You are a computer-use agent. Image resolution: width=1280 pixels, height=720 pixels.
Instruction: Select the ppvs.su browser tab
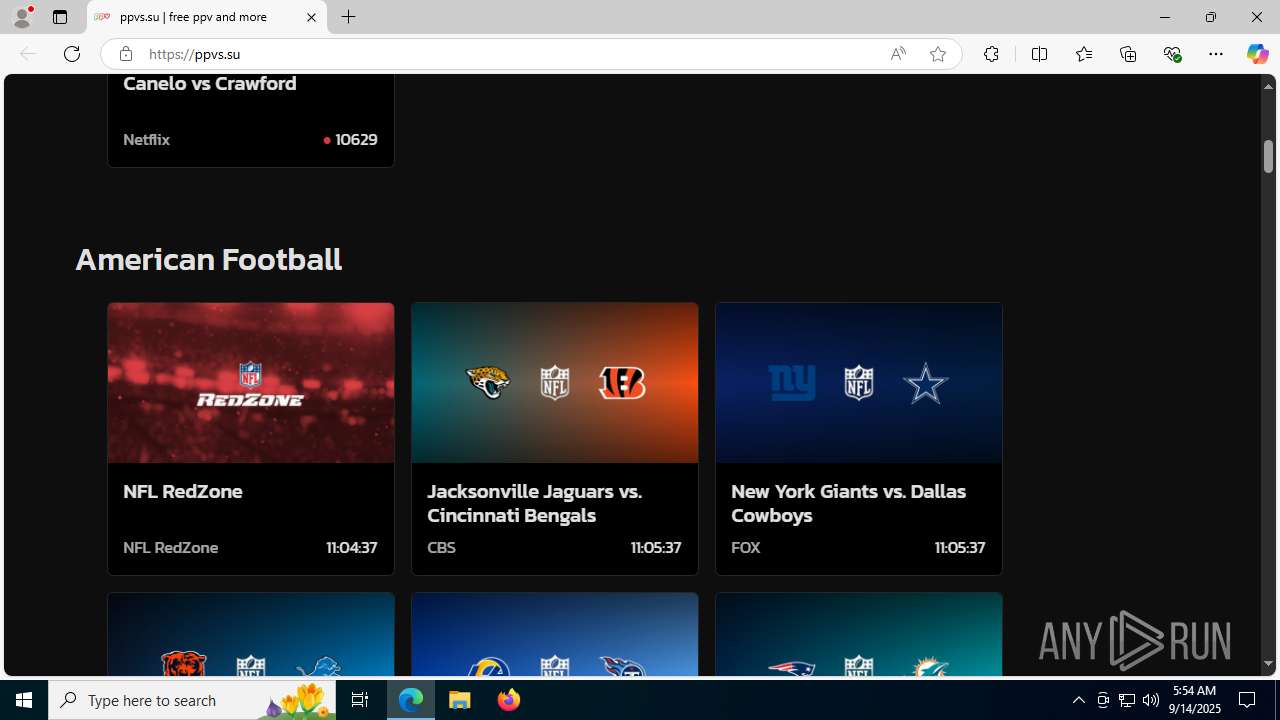click(207, 17)
